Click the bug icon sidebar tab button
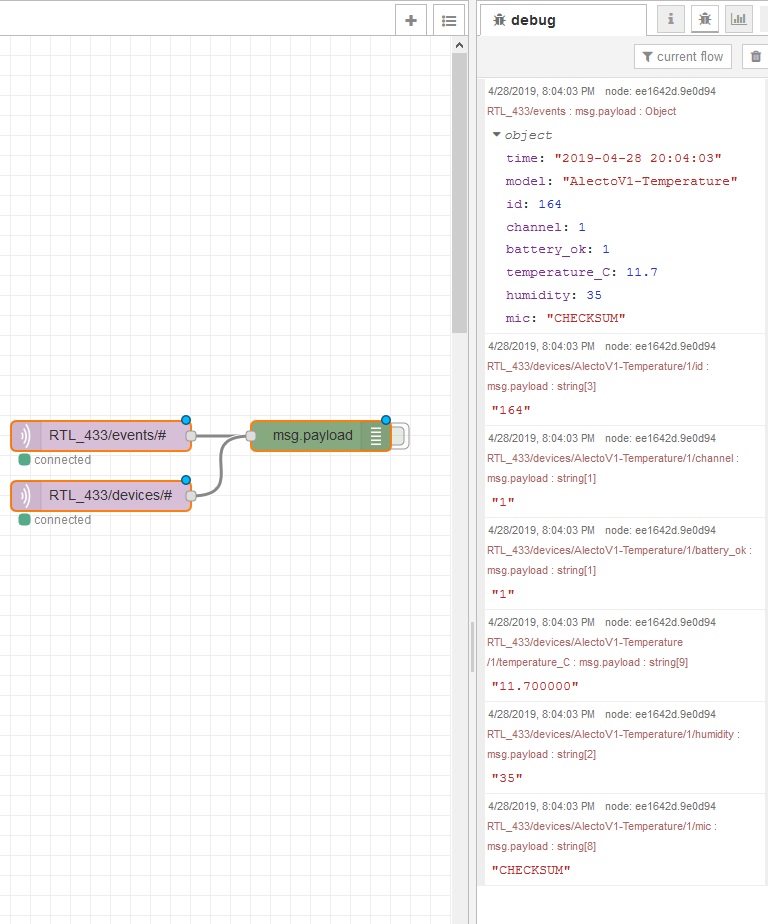Viewport: 768px width, 924px height. pyautogui.click(x=705, y=19)
